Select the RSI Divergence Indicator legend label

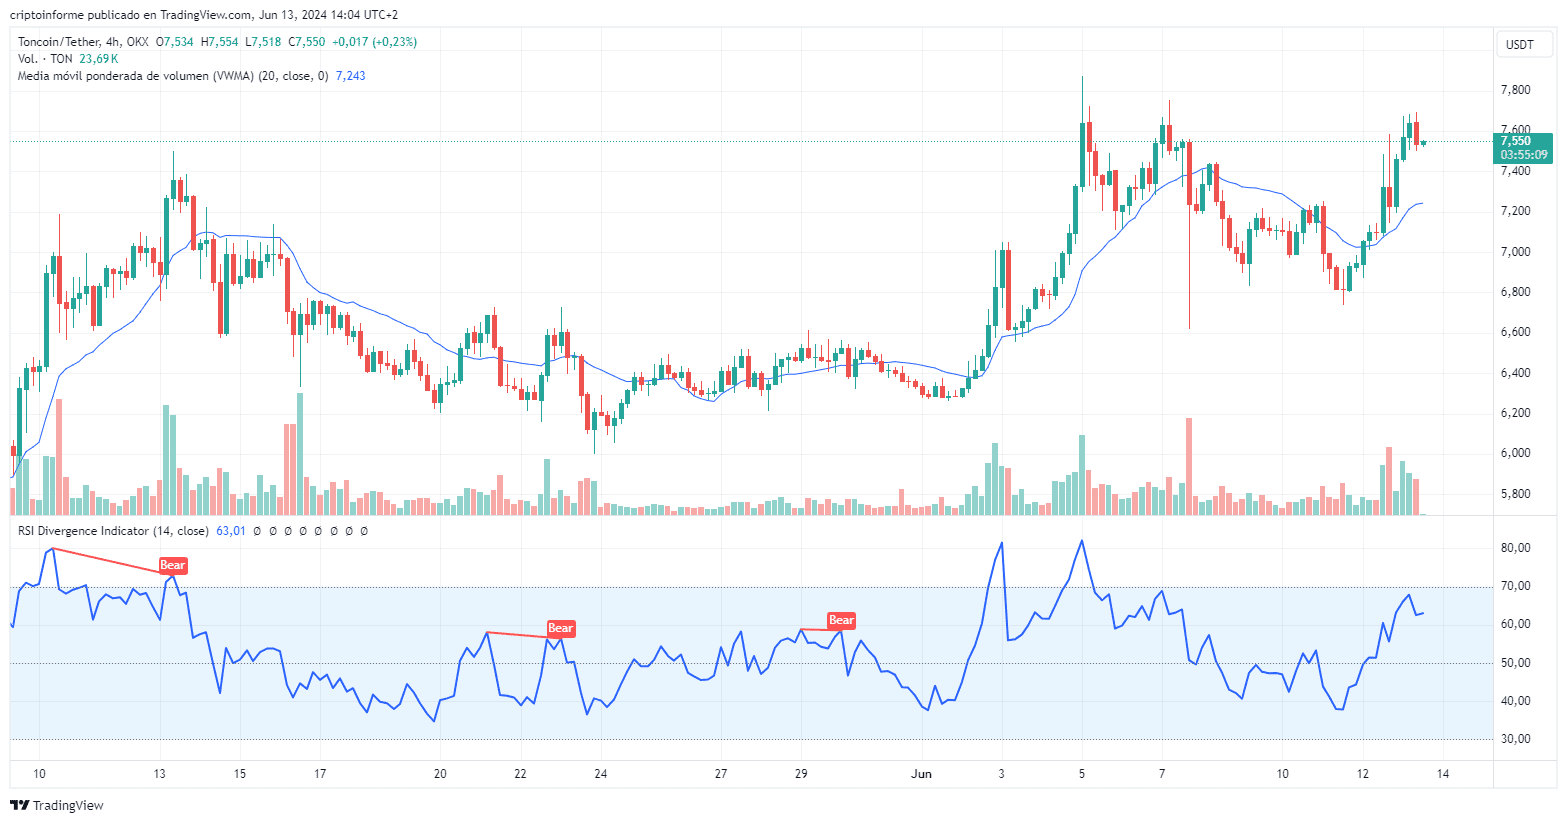tap(113, 531)
